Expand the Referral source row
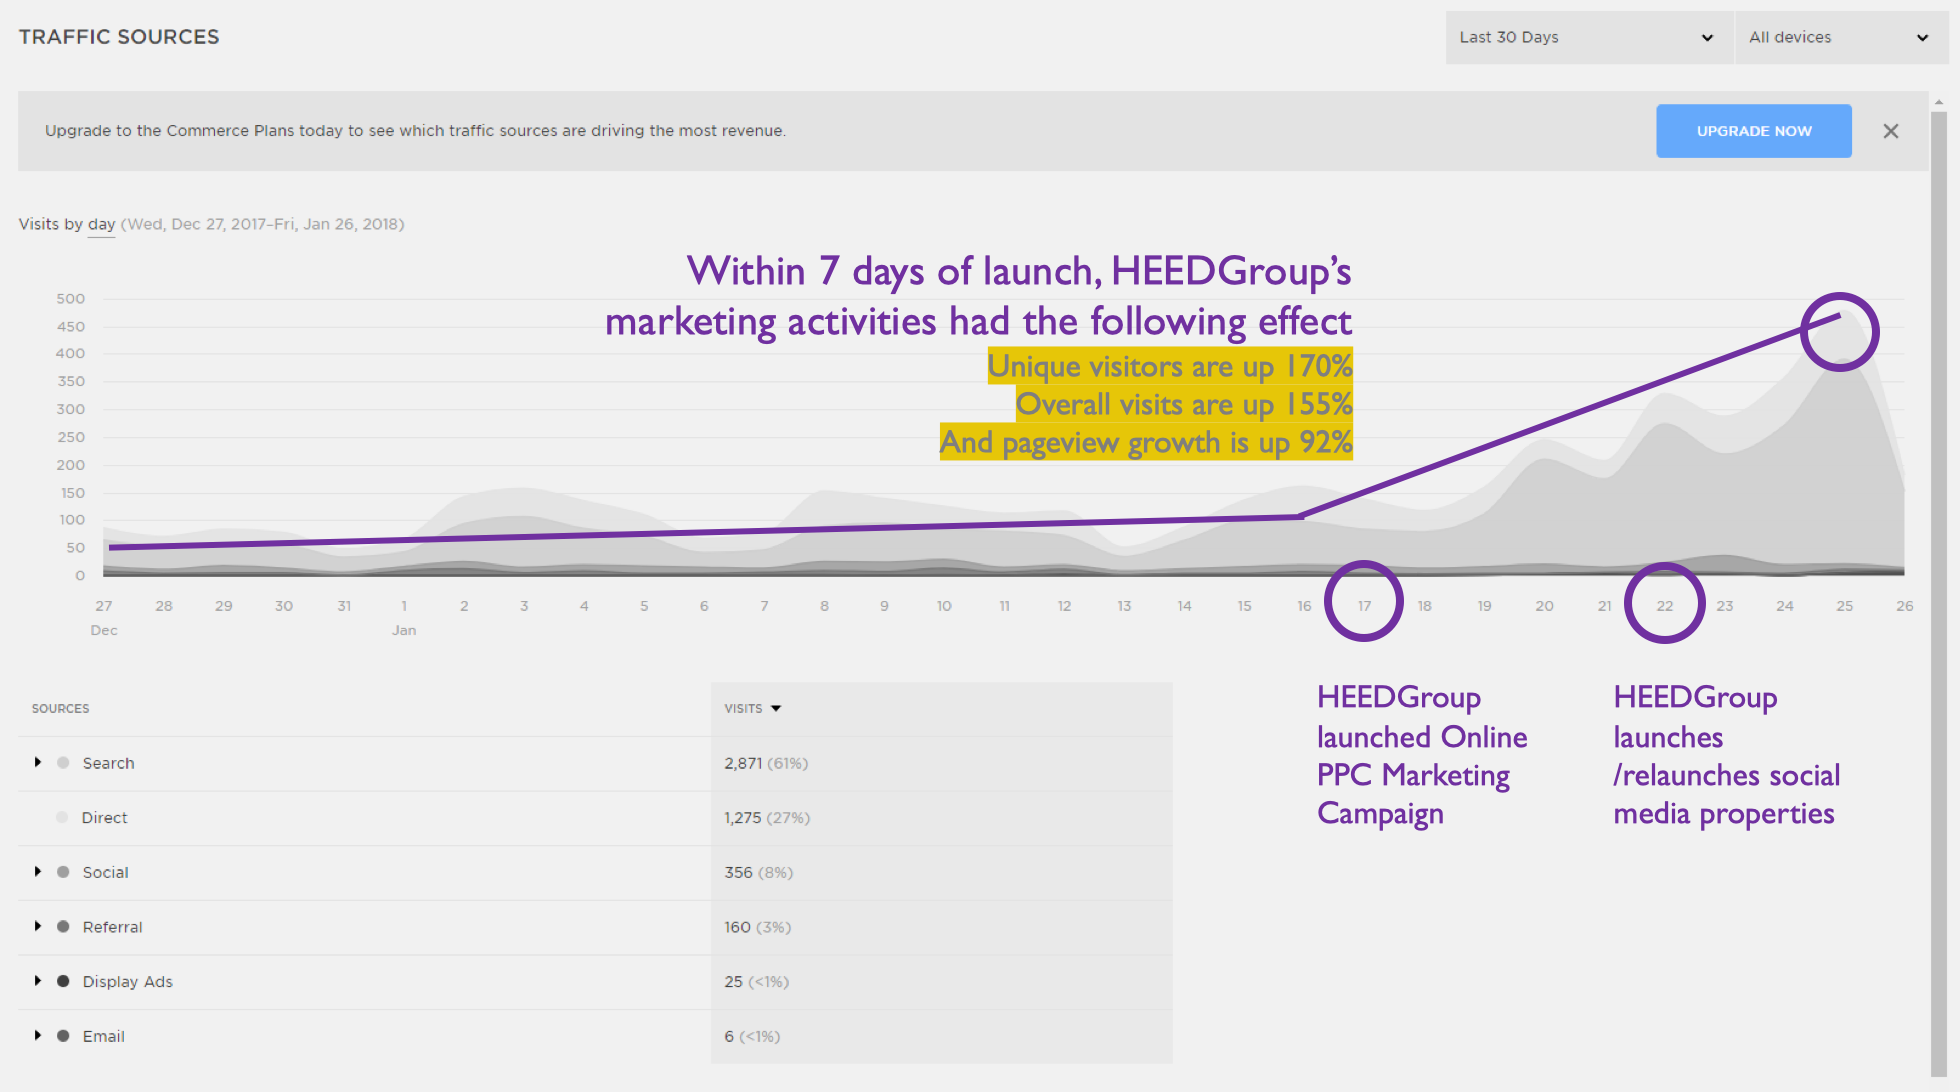The width and height of the screenshot is (1960, 1092). click(38, 926)
